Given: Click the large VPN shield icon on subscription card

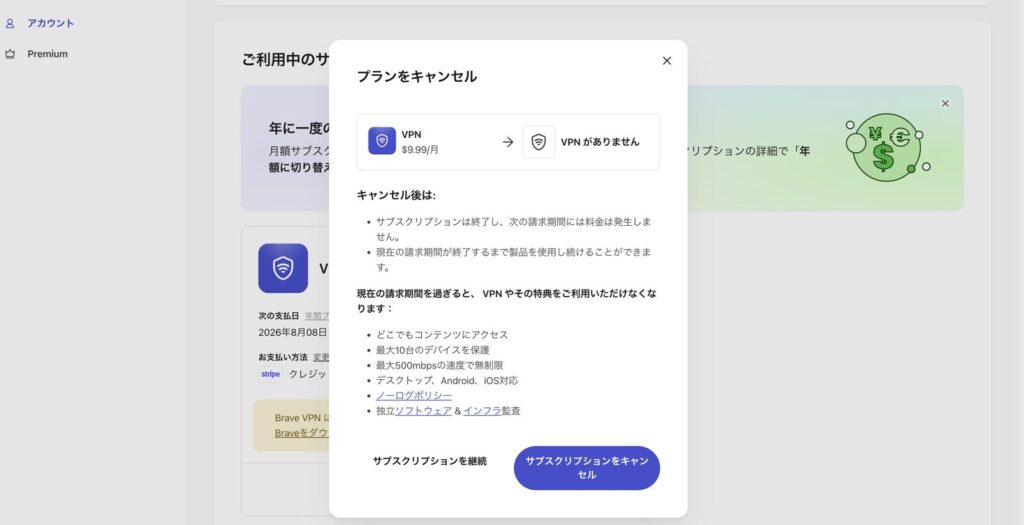Looking at the screenshot, I should click(283, 268).
